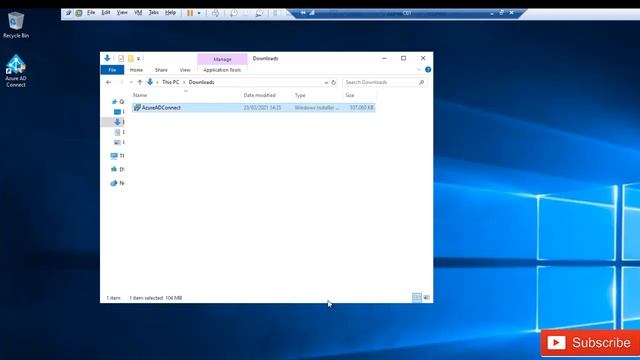Viewport: 640px width, 360px height.
Task: Select Downloads arrow icon in navigation pane
Action: pos(118,122)
